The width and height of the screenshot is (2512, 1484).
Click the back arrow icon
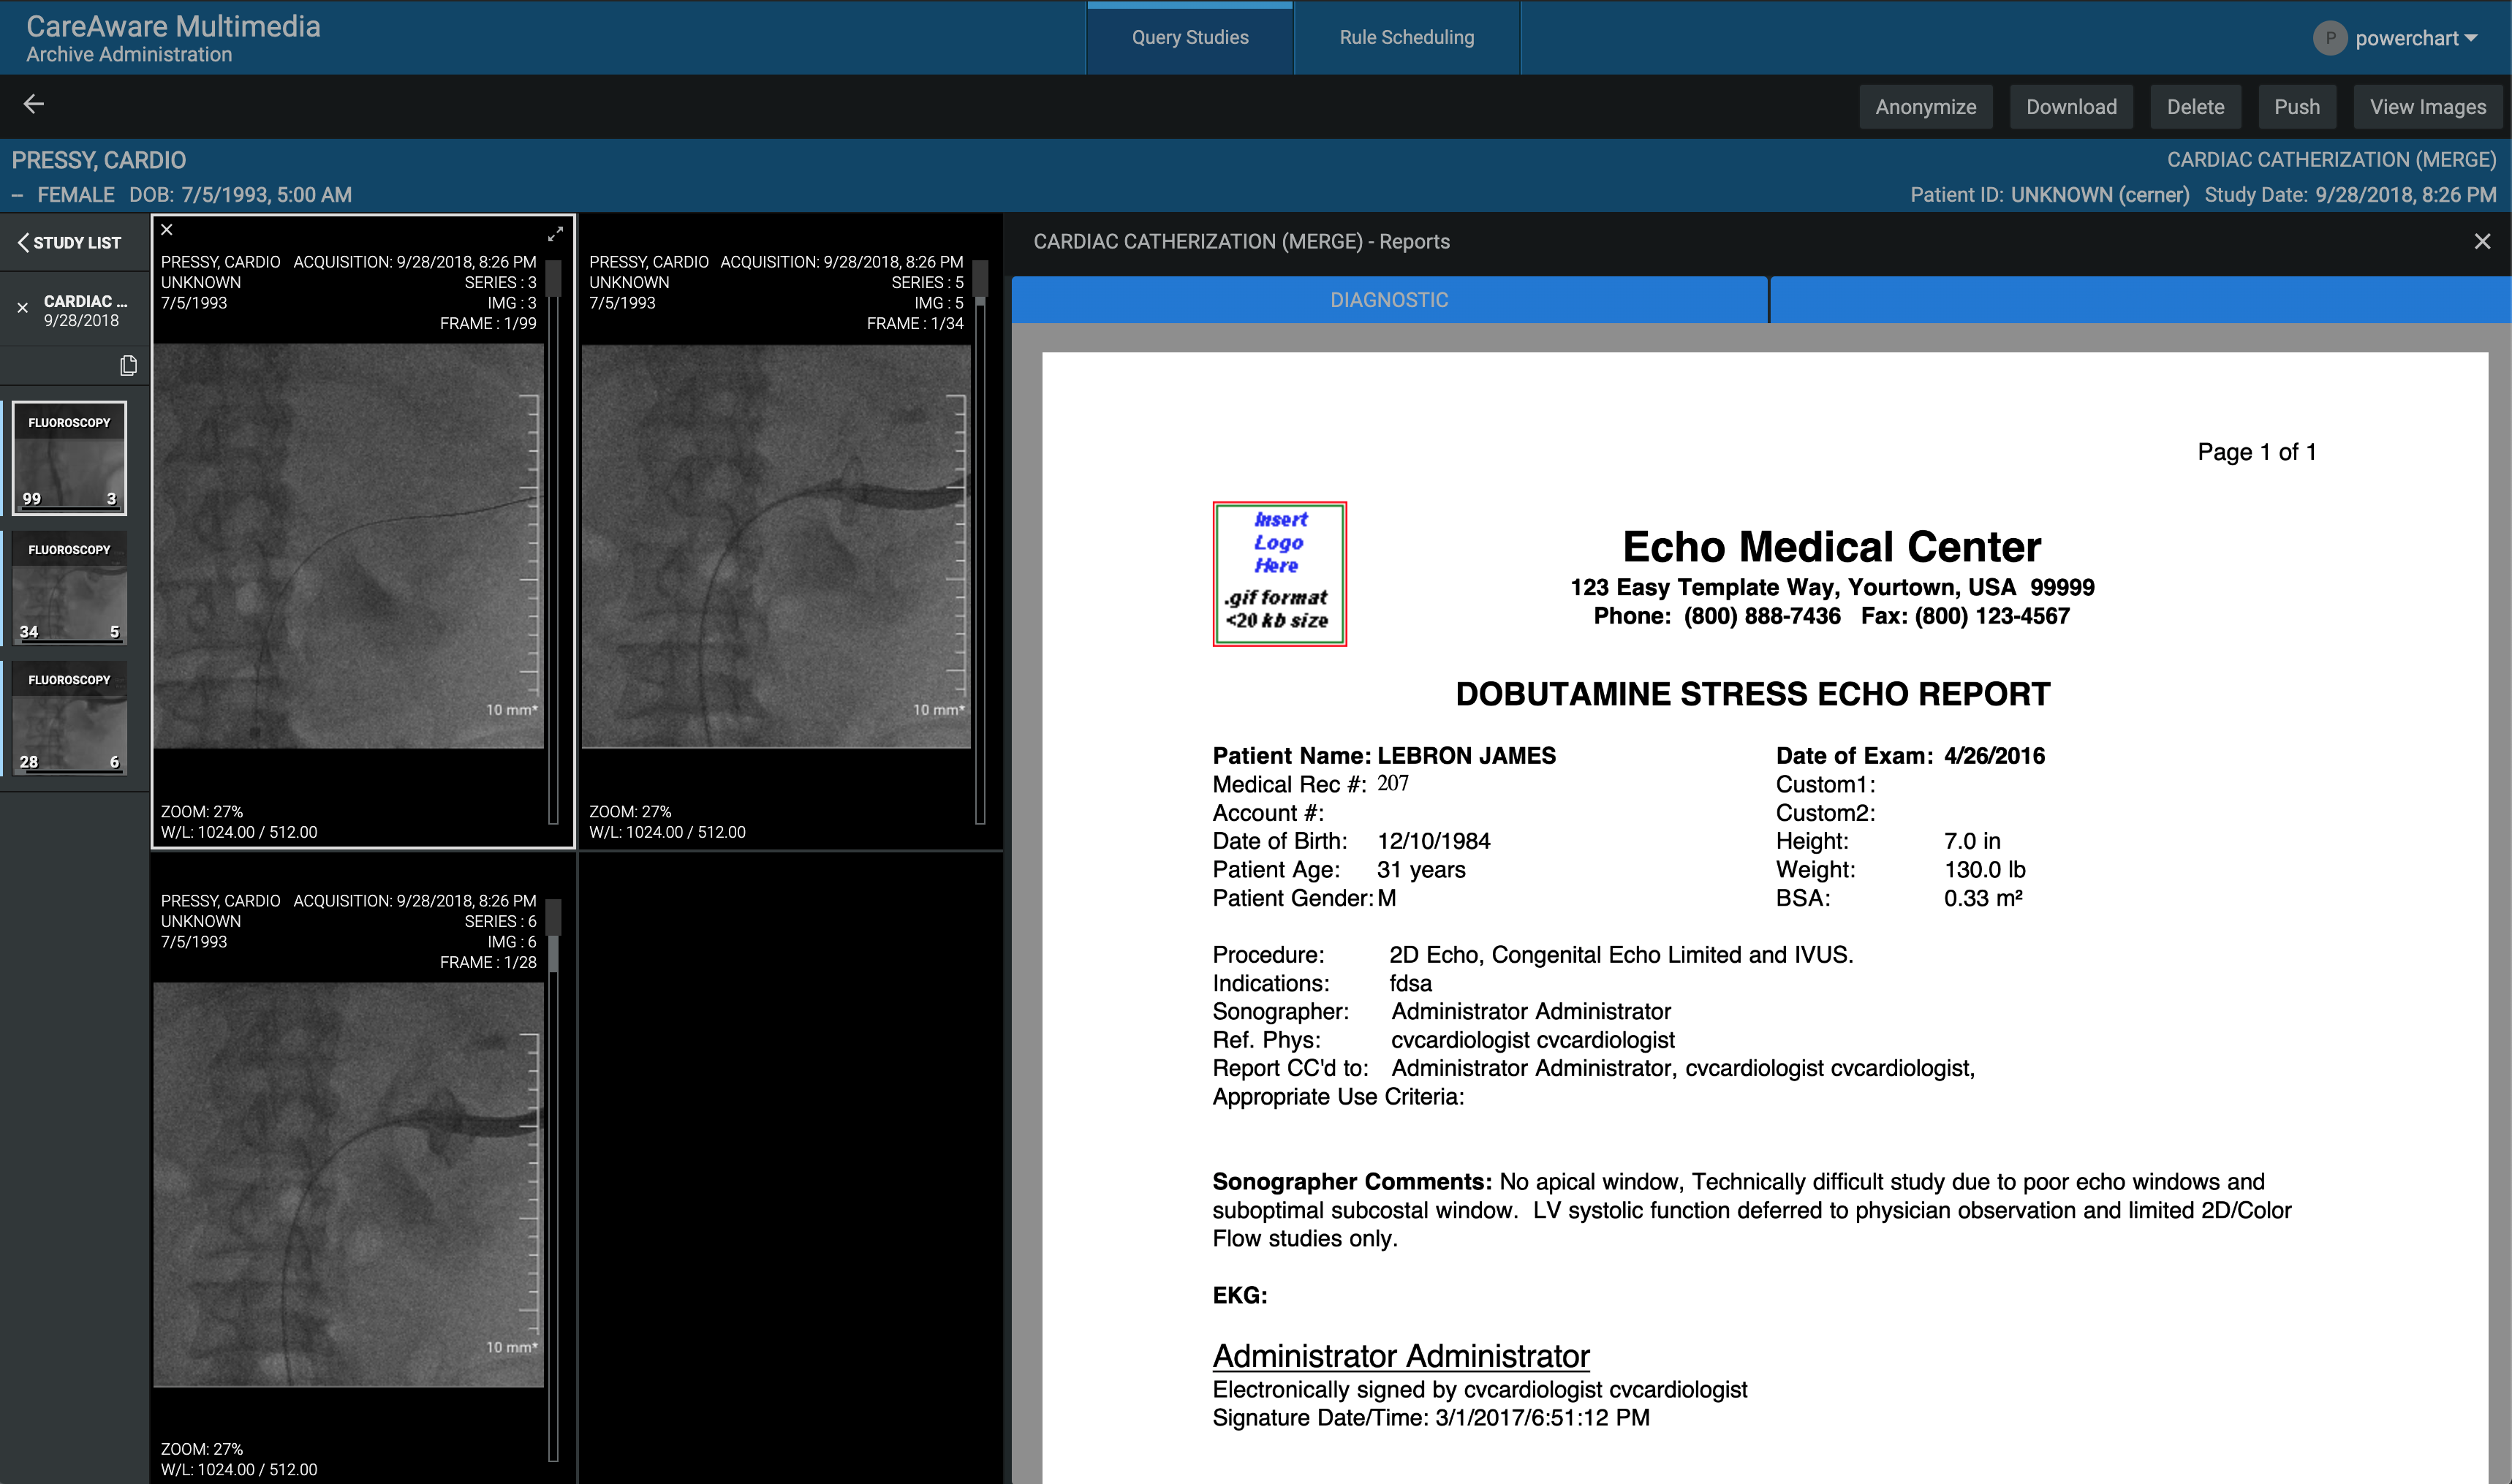click(34, 104)
